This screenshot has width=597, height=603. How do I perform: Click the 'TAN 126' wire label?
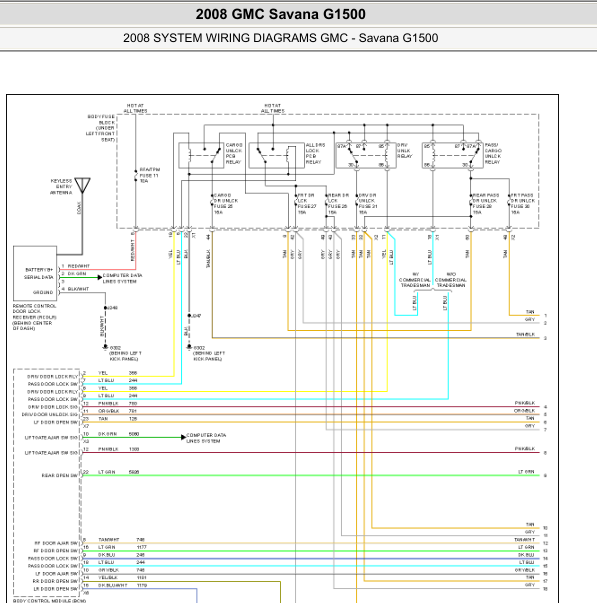click(x=118, y=418)
